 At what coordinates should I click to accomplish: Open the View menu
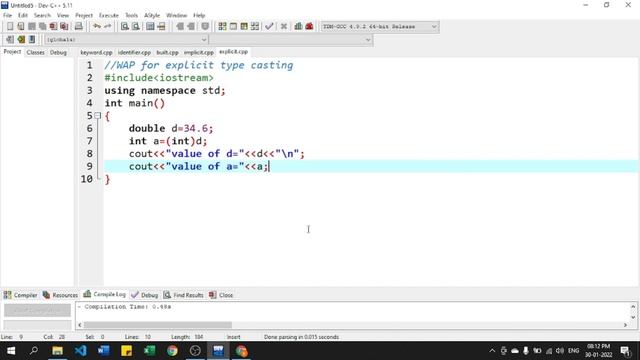(63, 16)
